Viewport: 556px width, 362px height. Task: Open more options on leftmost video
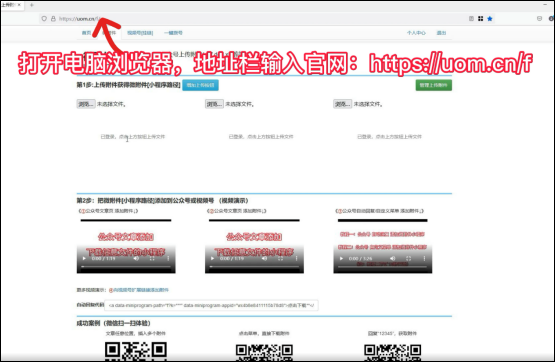[x=168, y=258]
